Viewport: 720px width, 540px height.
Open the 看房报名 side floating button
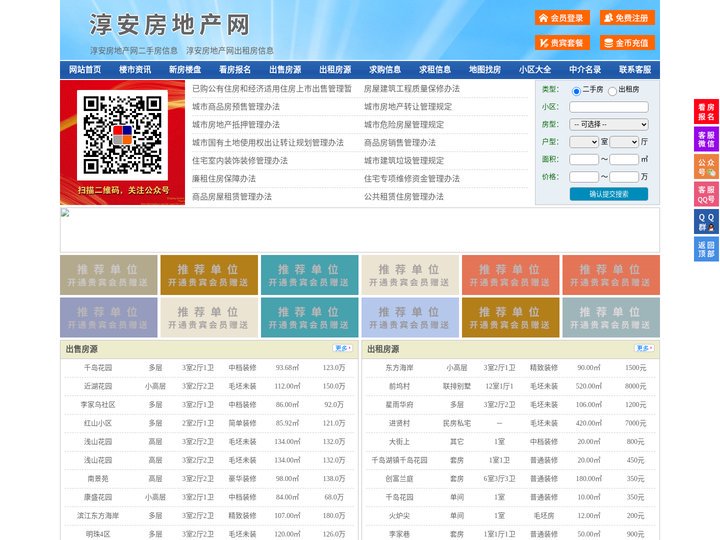[x=706, y=112]
